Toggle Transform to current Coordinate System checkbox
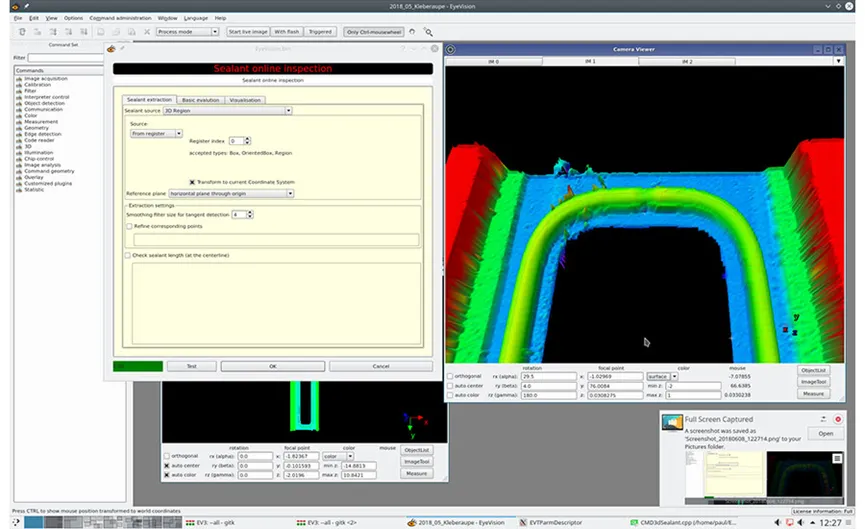Screen dimensions: 865x529 click(x=192, y=181)
